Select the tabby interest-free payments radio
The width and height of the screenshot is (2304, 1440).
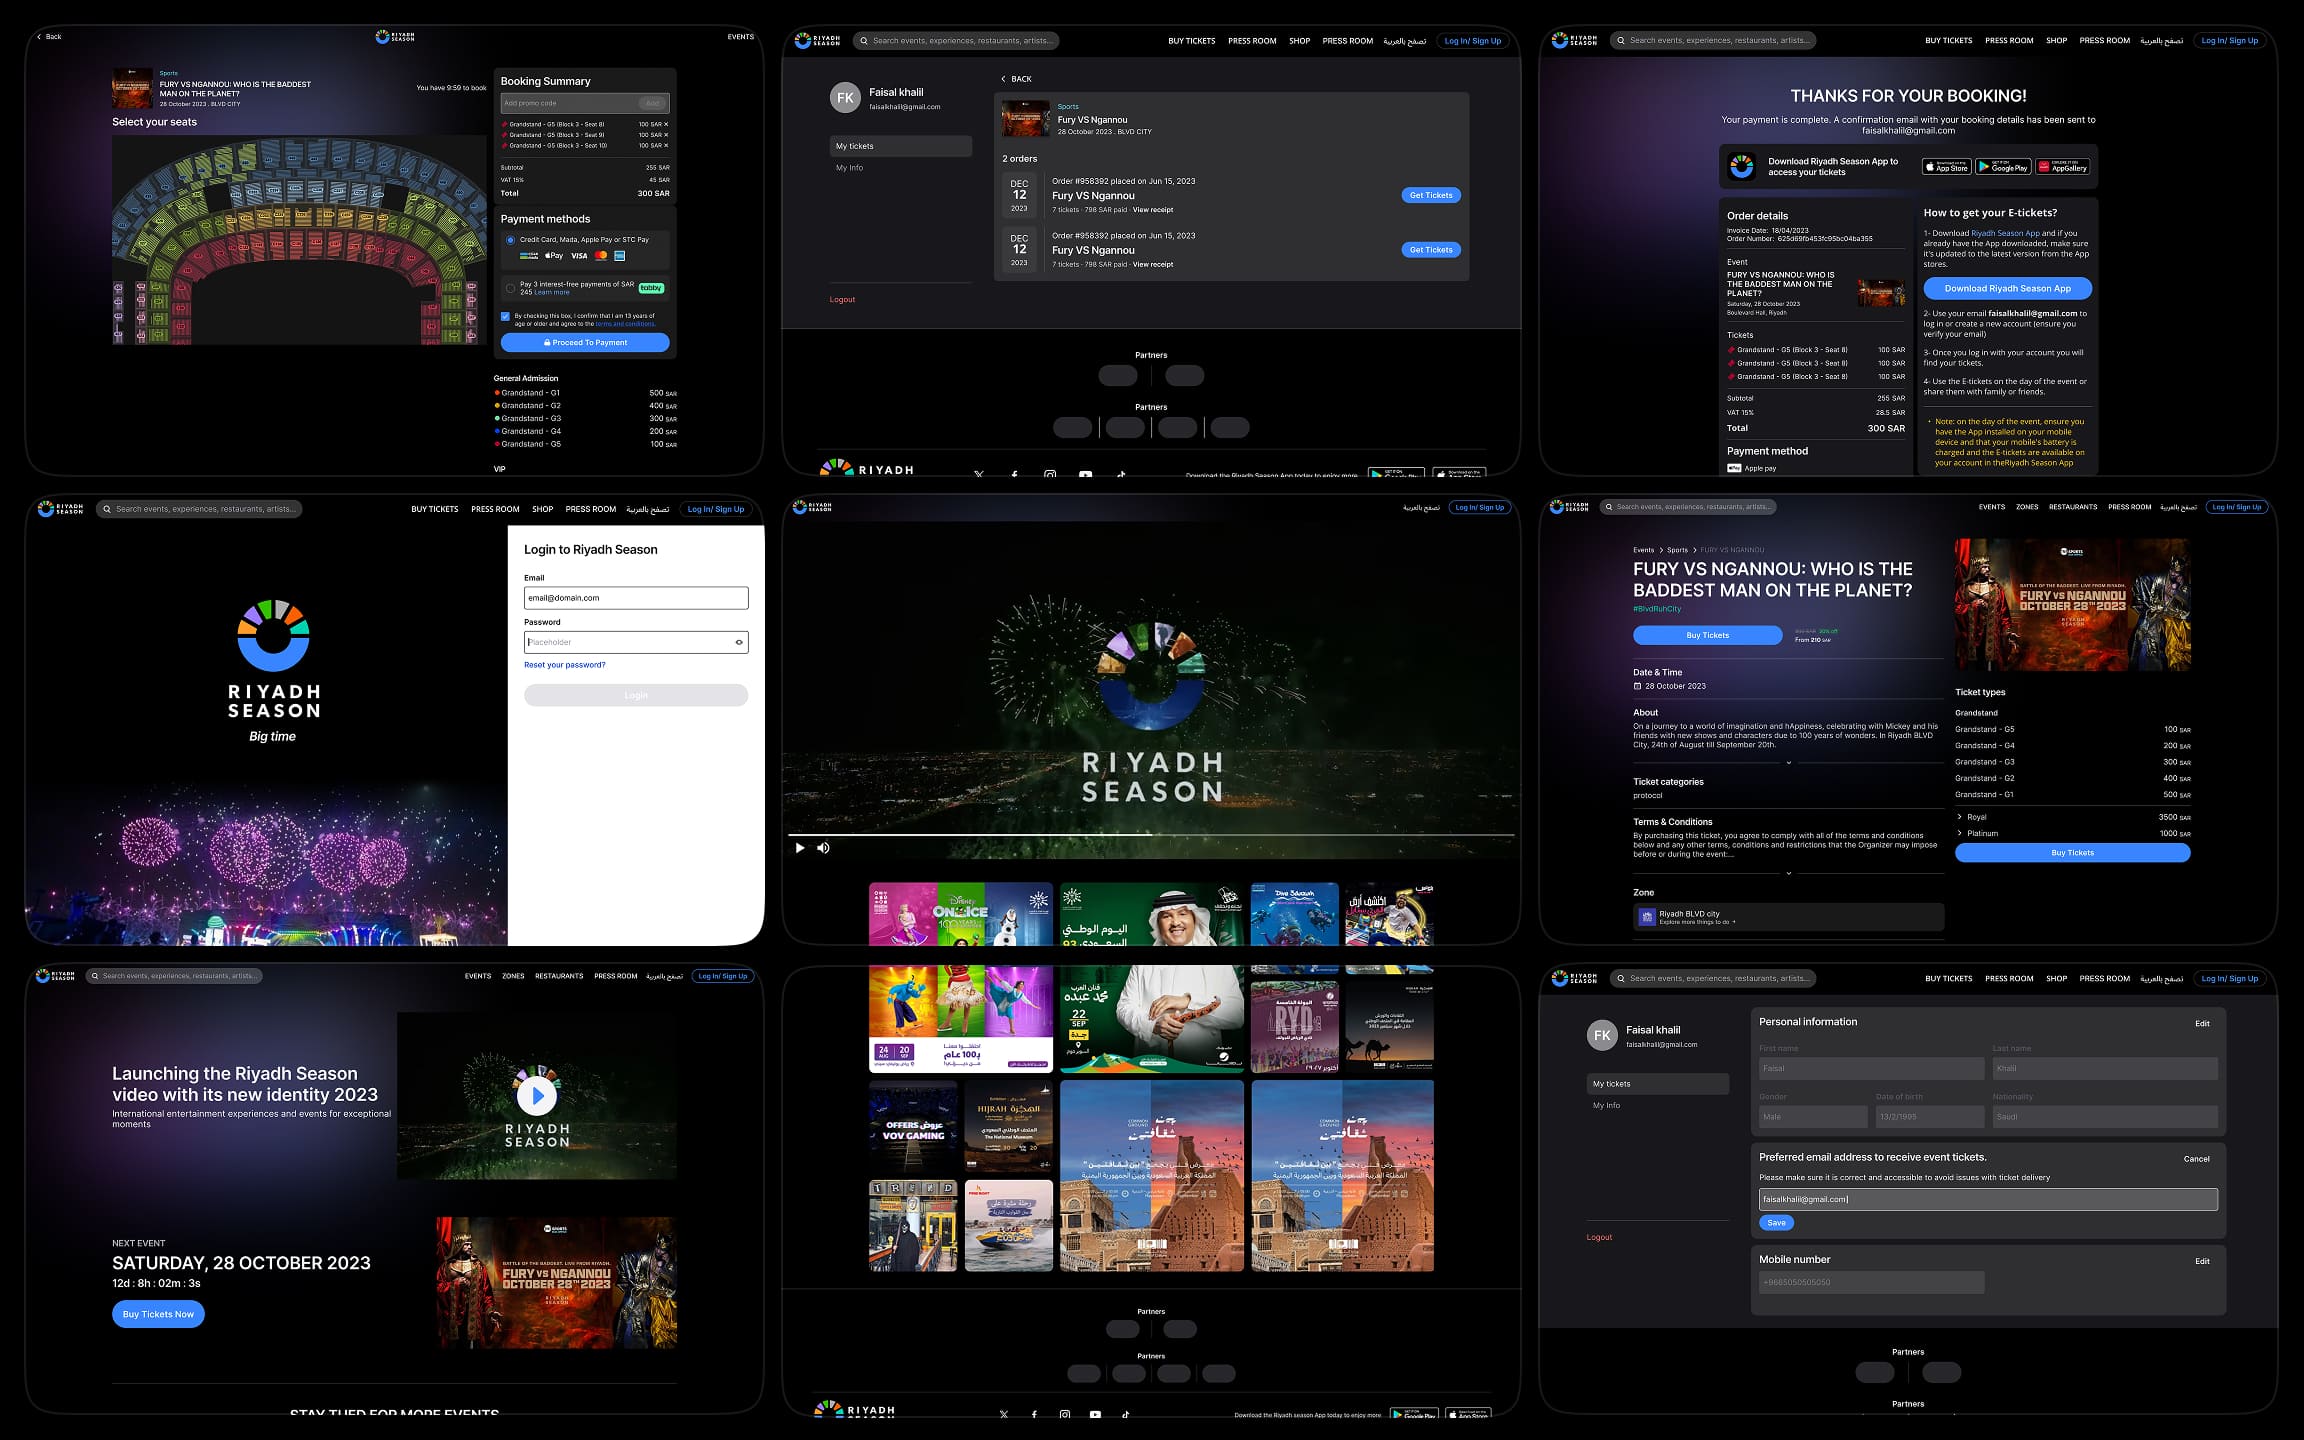click(511, 288)
